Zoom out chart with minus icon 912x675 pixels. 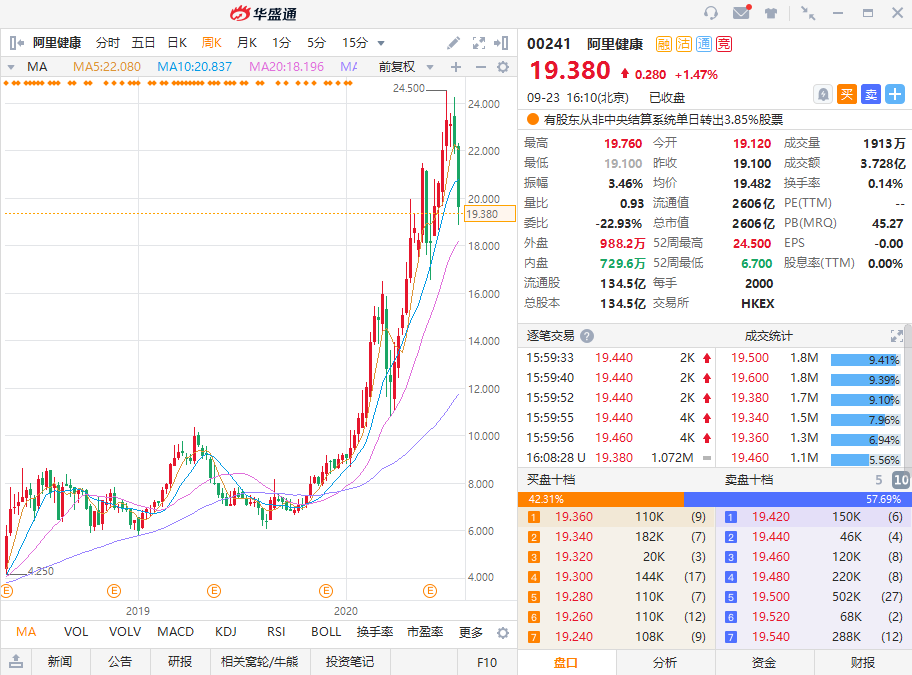point(480,67)
